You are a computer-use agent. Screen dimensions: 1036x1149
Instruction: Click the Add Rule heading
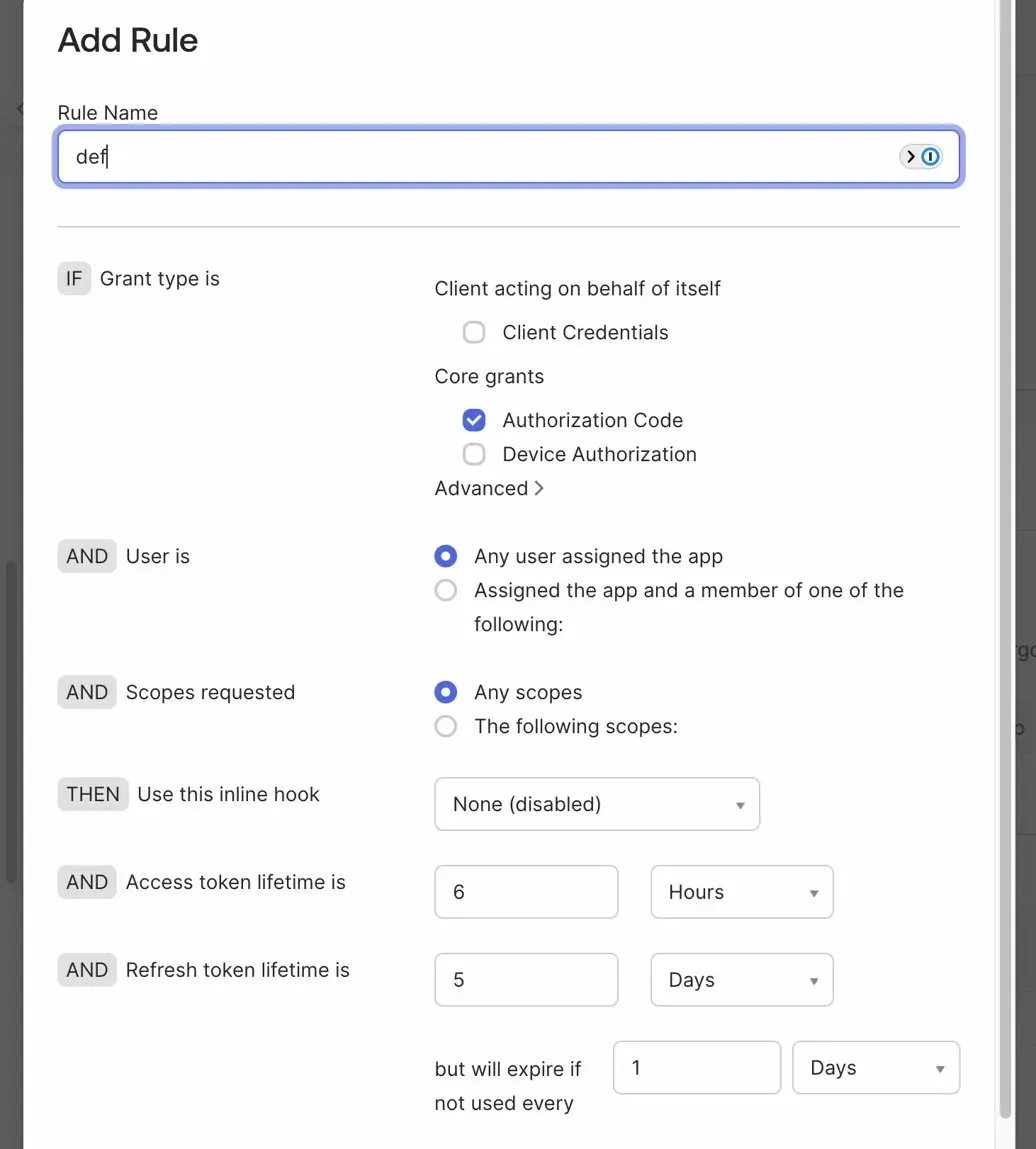click(x=127, y=40)
